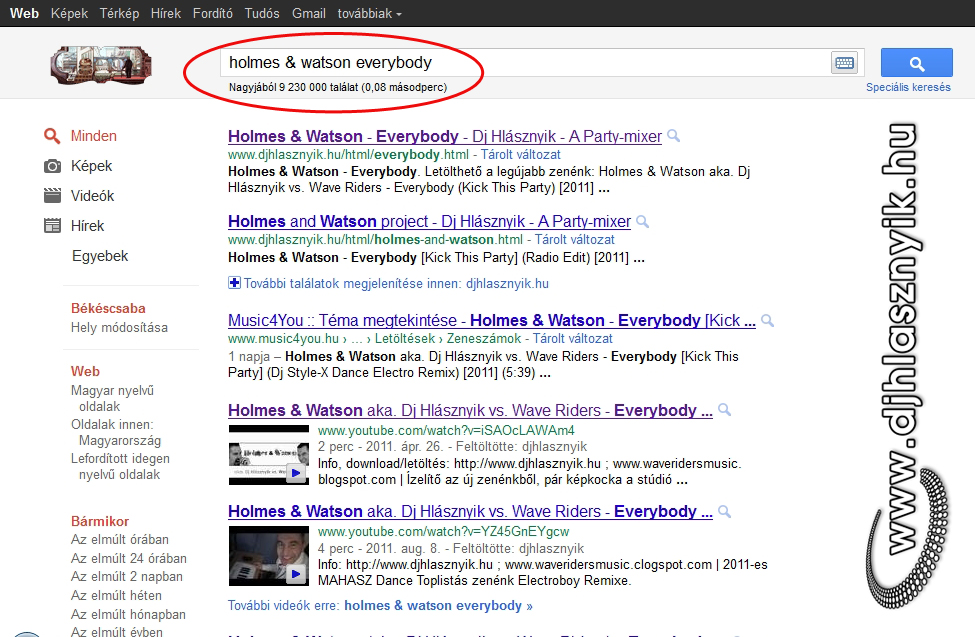Filter by Magyar nyelvű oldalak

[x=113, y=398]
